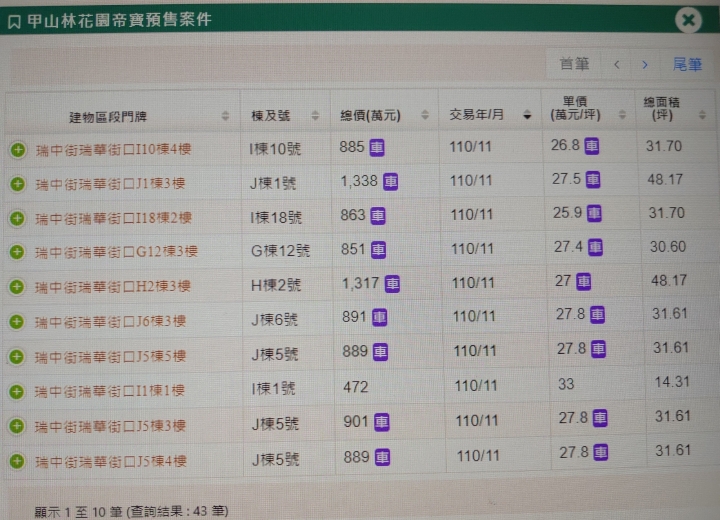Expand row 瑞中街瑞華街口J5棟4樓 plus icon
The height and width of the screenshot is (520, 720).
(17, 461)
